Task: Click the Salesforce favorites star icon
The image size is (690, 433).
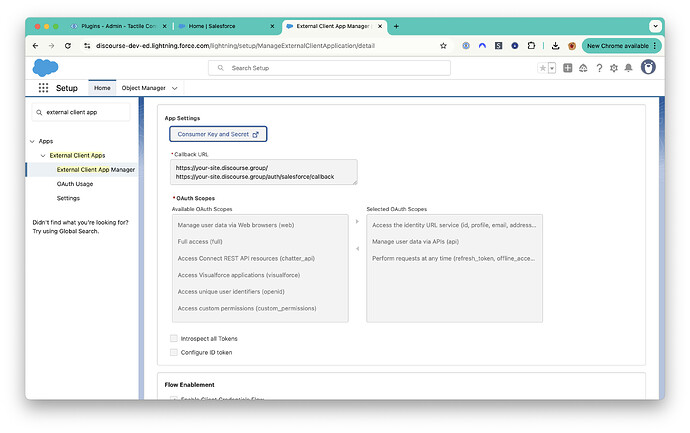Action: point(543,68)
